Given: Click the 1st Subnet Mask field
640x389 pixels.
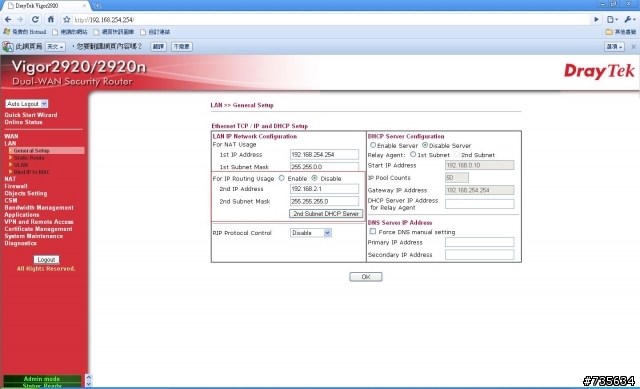Looking at the screenshot, I should pyautogui.click(x=324, y=167).
